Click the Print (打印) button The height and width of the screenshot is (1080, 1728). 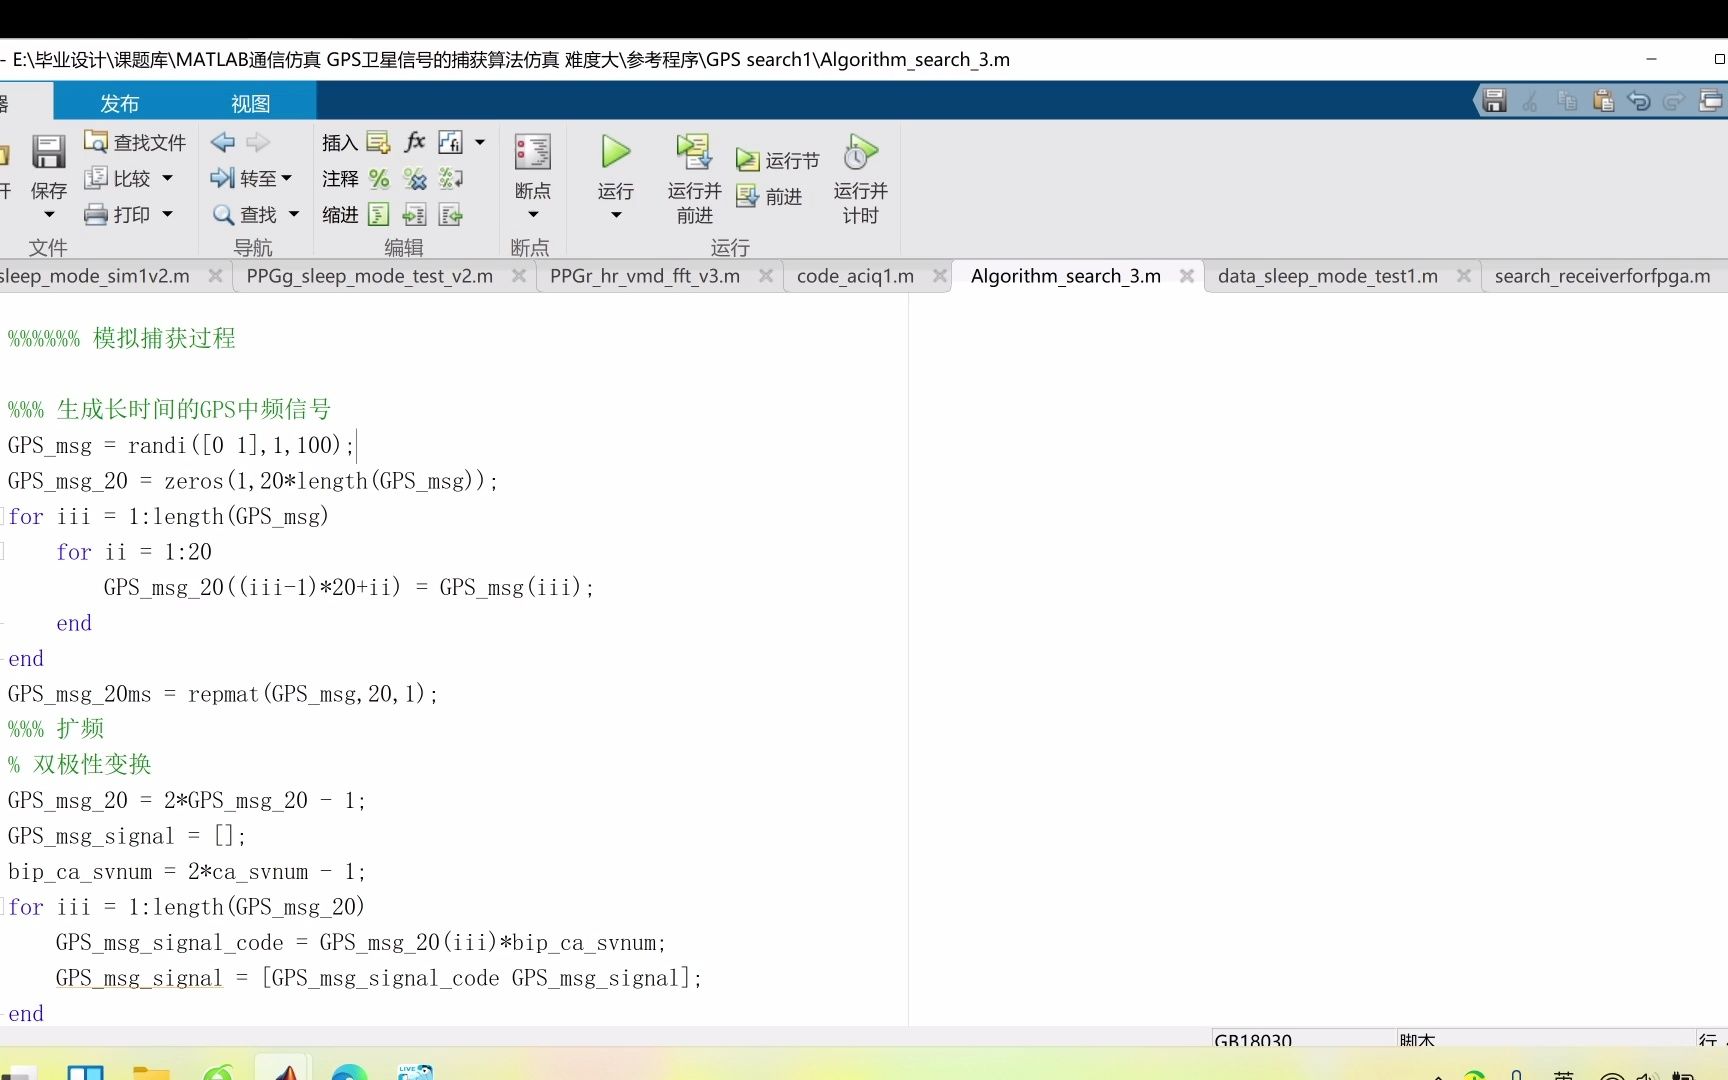tap(117, 214)
